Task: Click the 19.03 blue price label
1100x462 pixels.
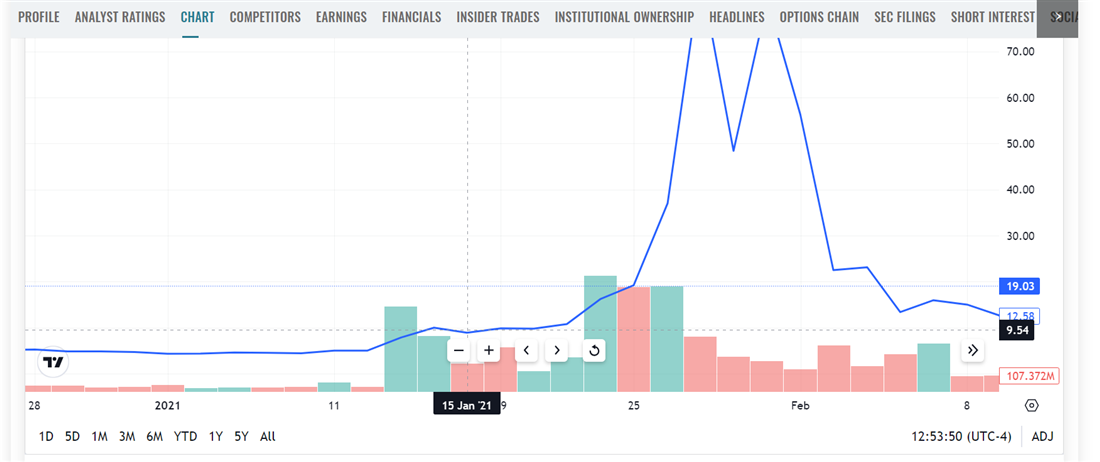Action: tap(1019, 286)
